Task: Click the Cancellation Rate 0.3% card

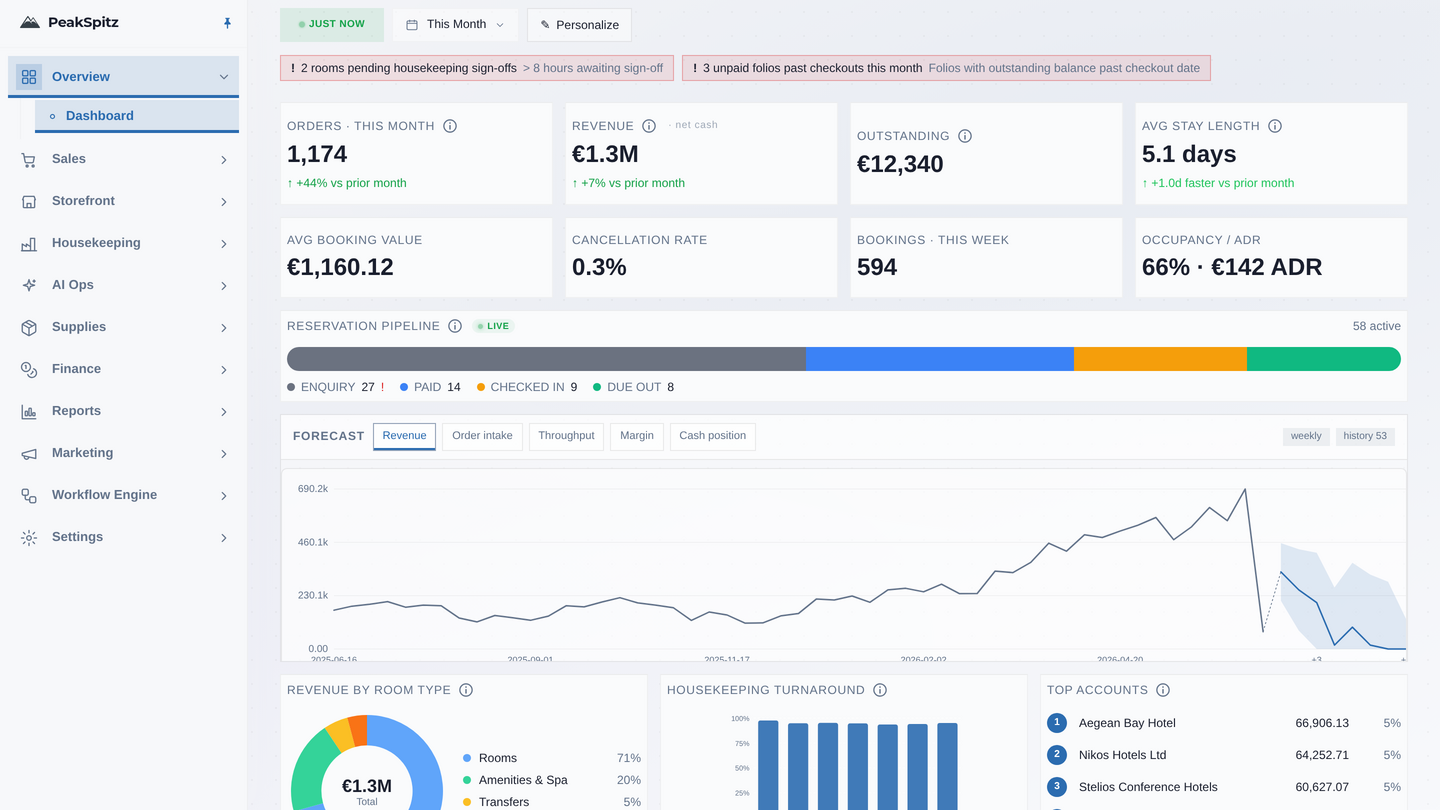Action: [x=701, y=258]
